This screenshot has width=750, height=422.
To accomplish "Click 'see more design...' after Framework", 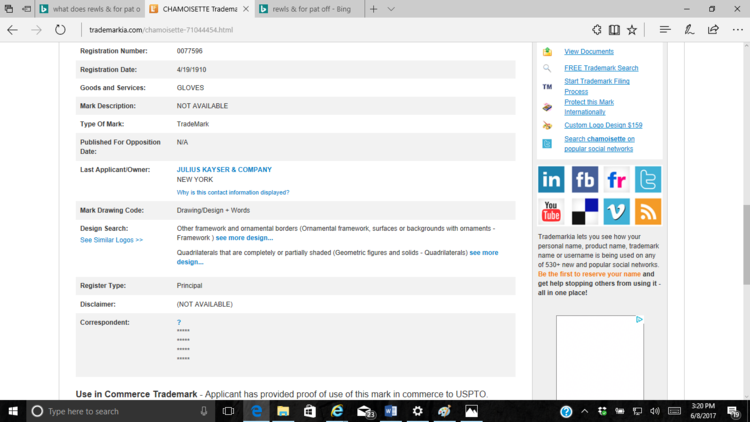I will tap(244, 238).
